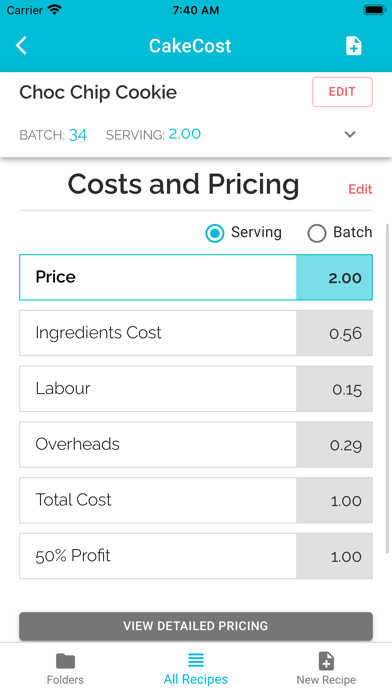Tap the 50% Profit row
This screenshot has width=392, height=696.
196,556
